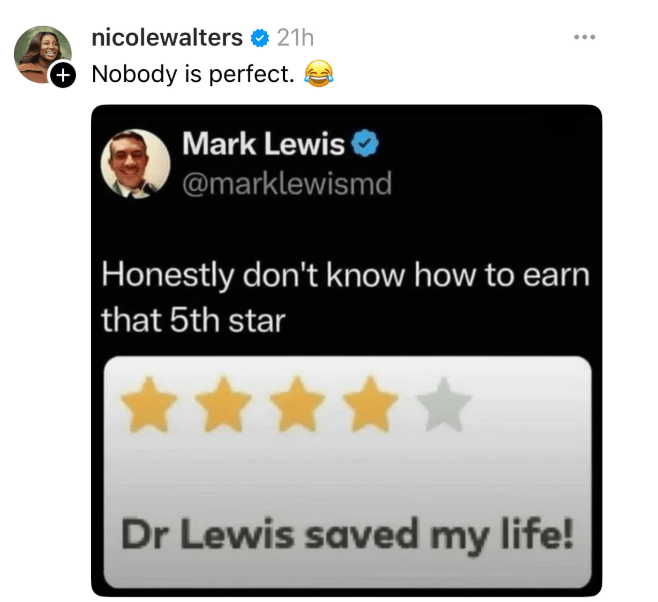658x602 pixels.
Task: Click the Mark Lewis display name
Action: tap(264, 144)
